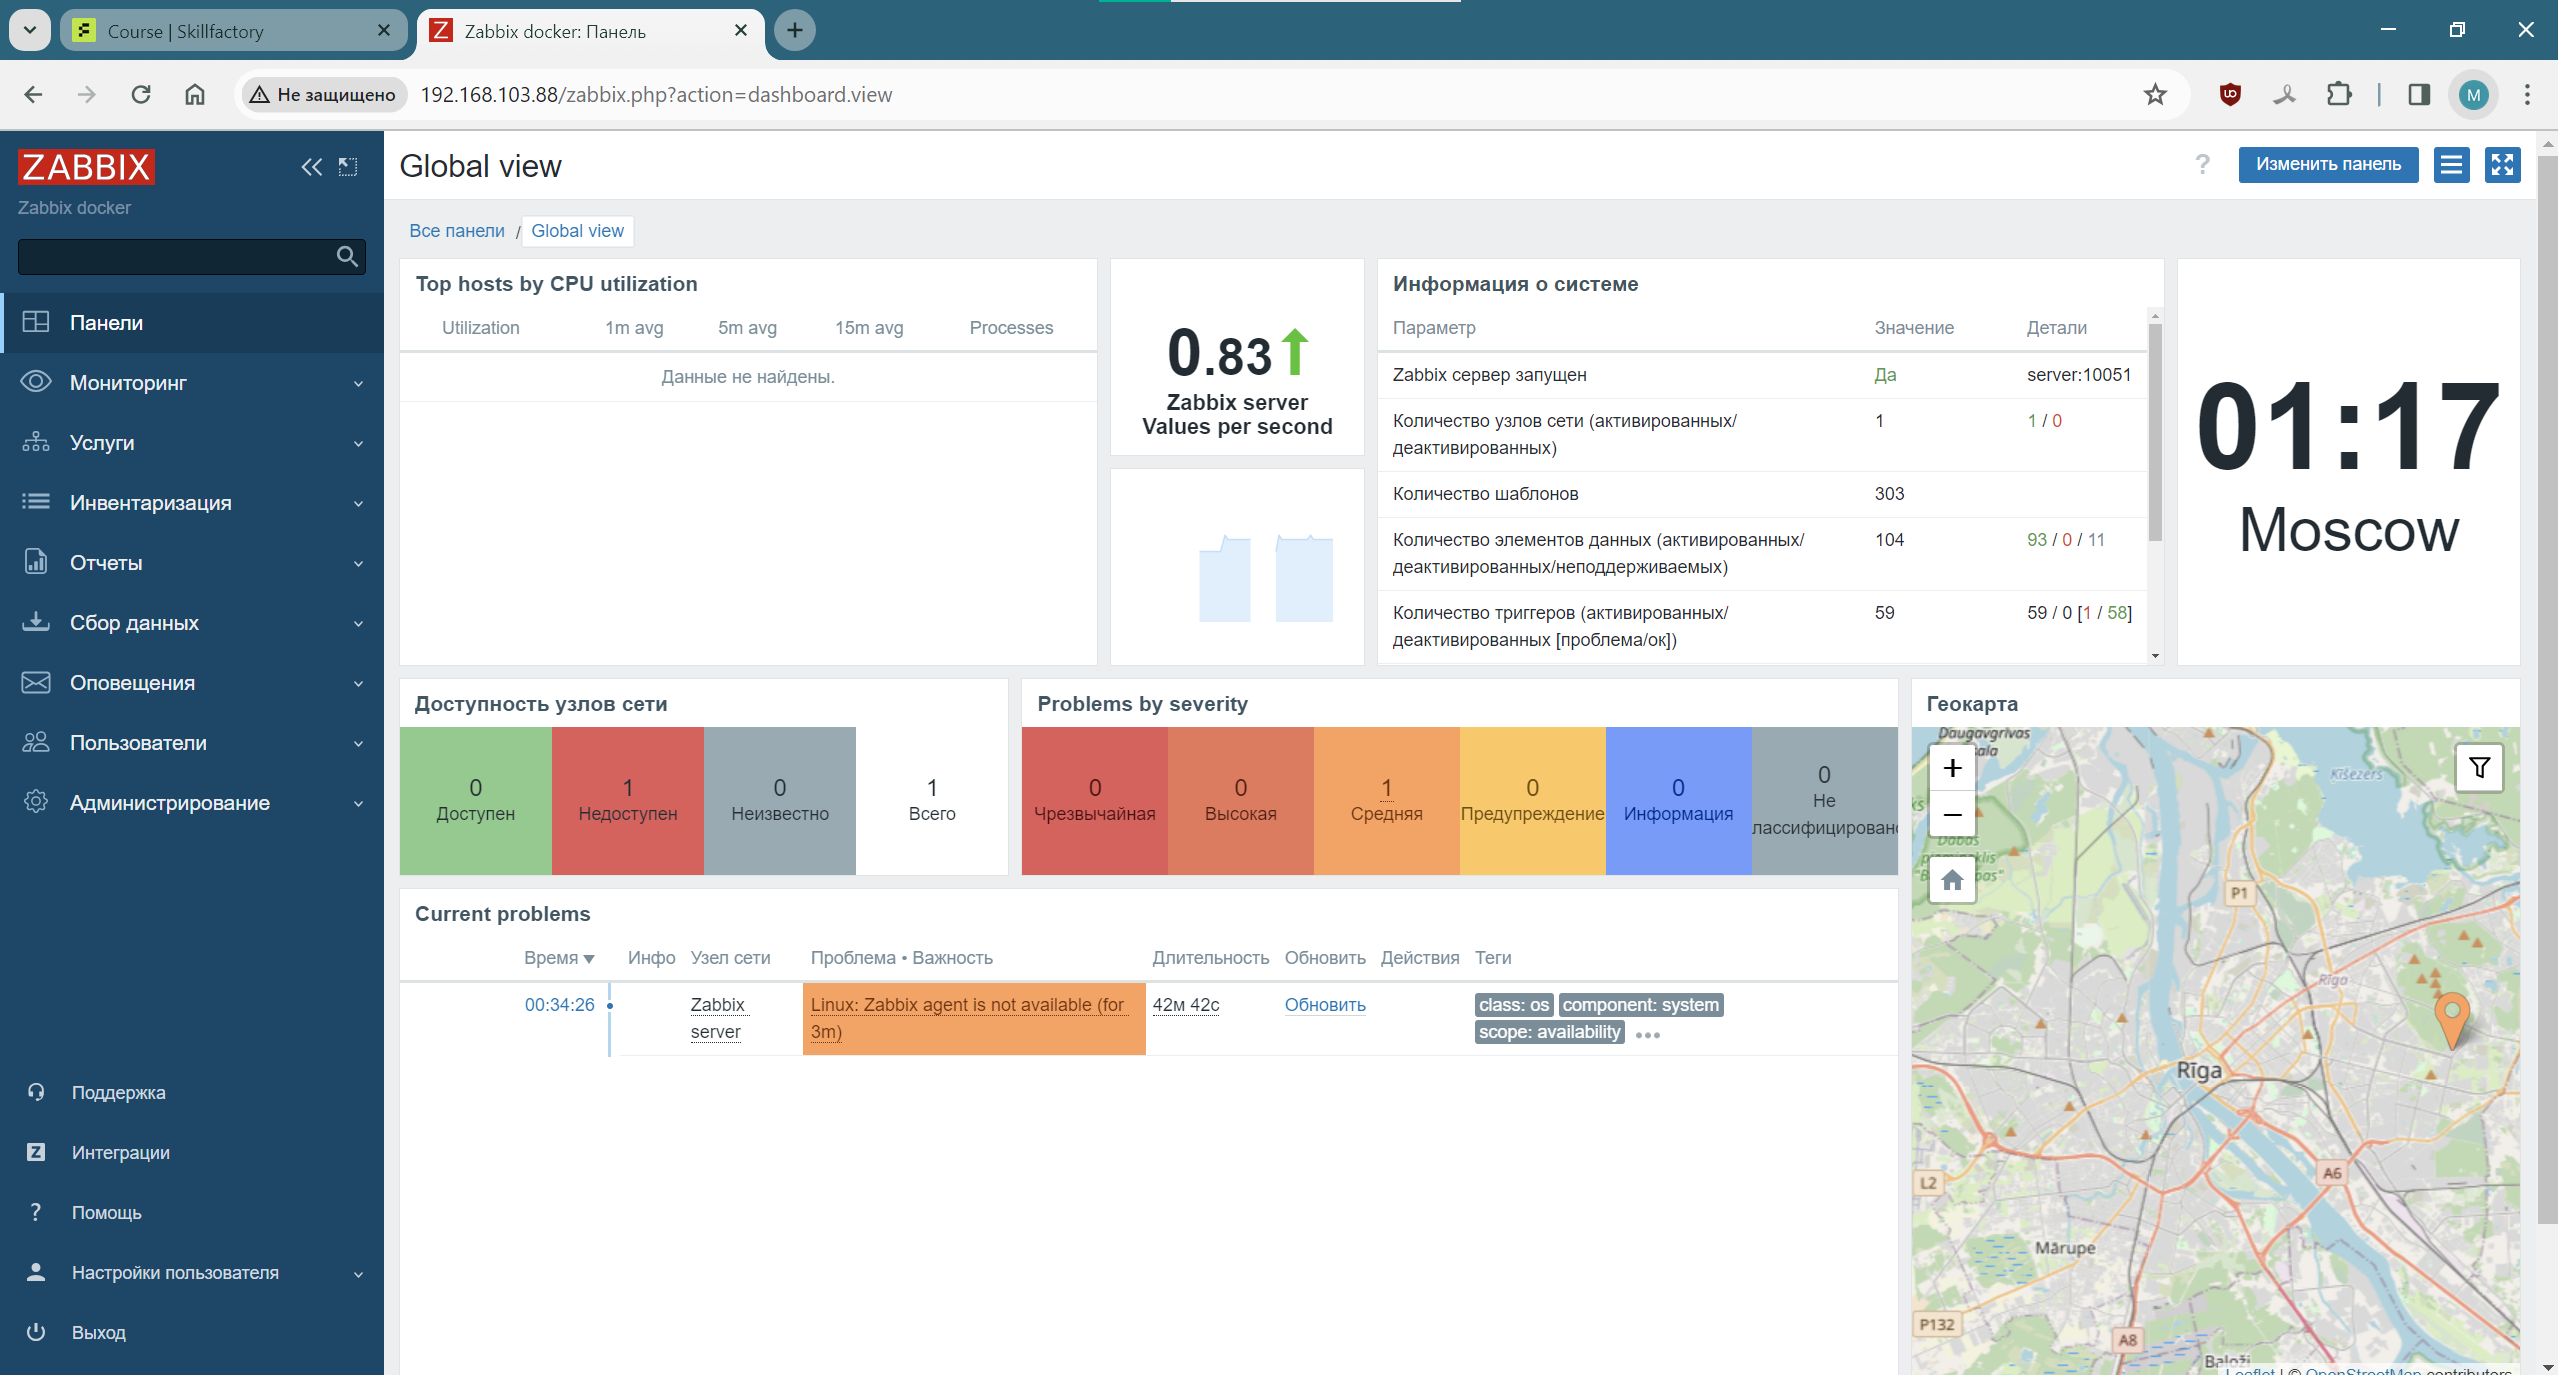This screenshot has height=1375, width=2558.
Task: Click the Изменить панель button
Action: tap(2327, 165)
